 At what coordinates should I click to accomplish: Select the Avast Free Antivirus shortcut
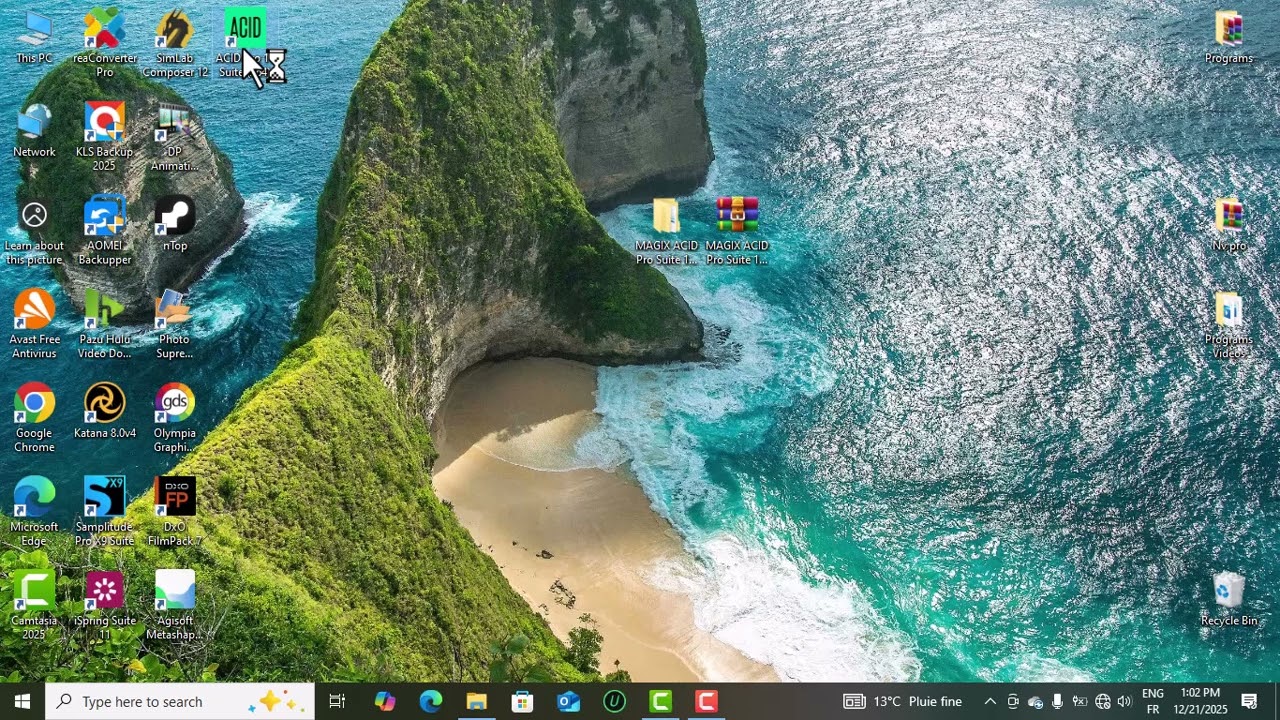34,325
